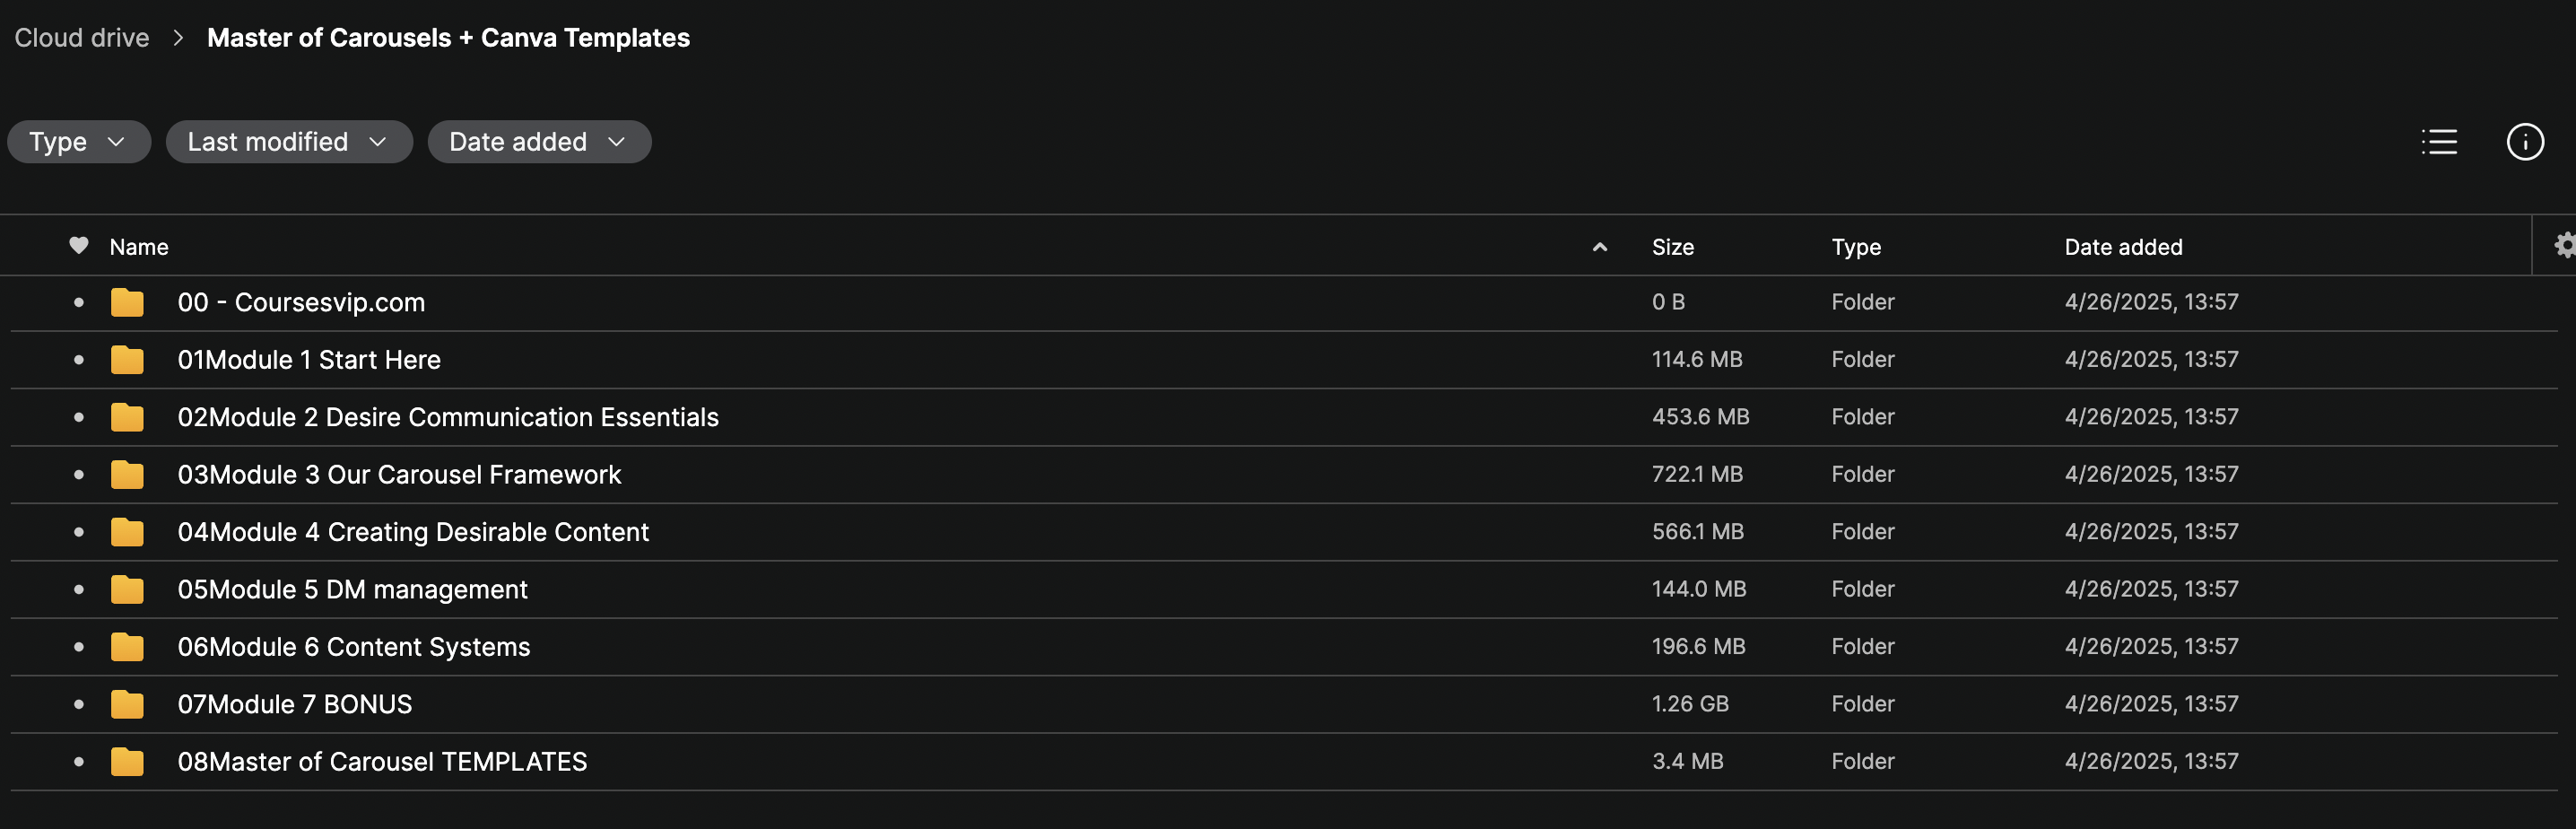Screen dimensions: 2576x829
Task: Toggle the Name sort arrow
Action: click(x=1599, y=247)
